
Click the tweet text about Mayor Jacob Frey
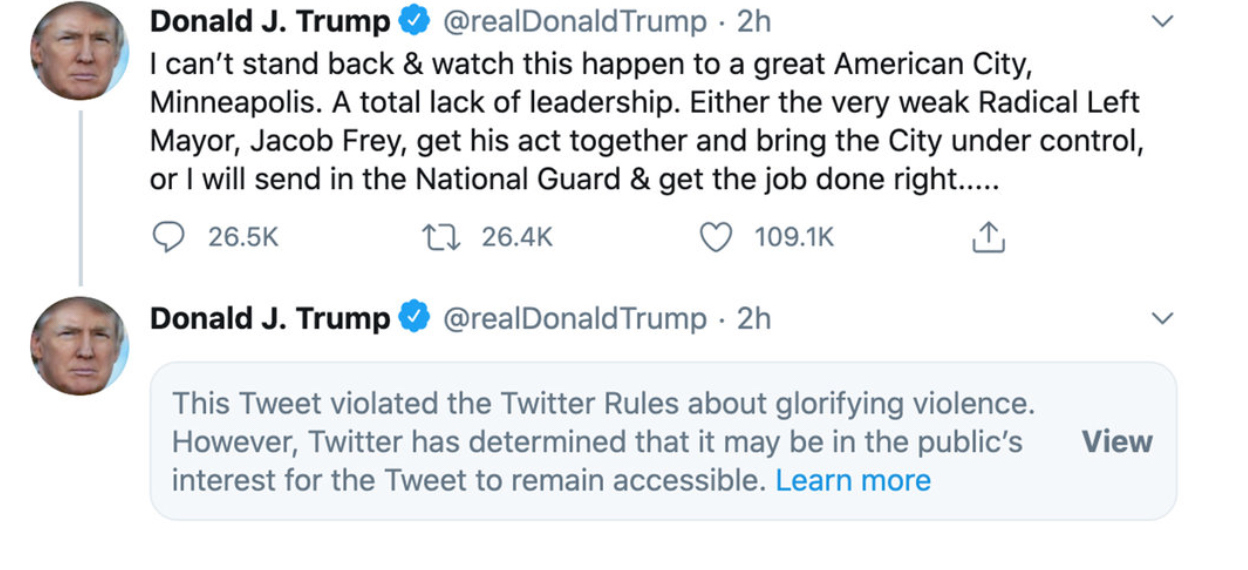pos(645,122)
